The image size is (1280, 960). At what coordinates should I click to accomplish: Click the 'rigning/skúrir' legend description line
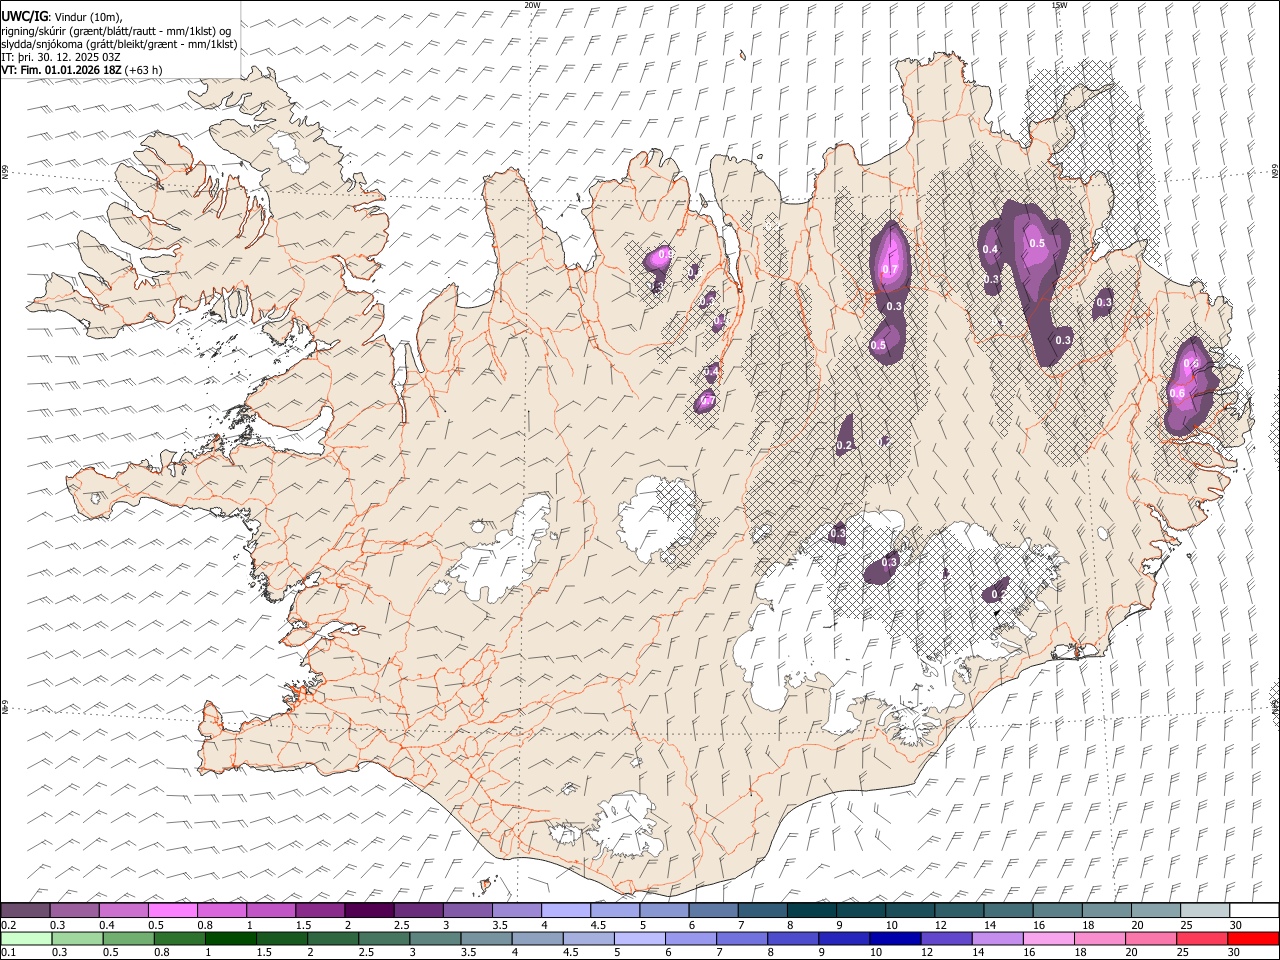pyautogui.click(x=117, y=30)
